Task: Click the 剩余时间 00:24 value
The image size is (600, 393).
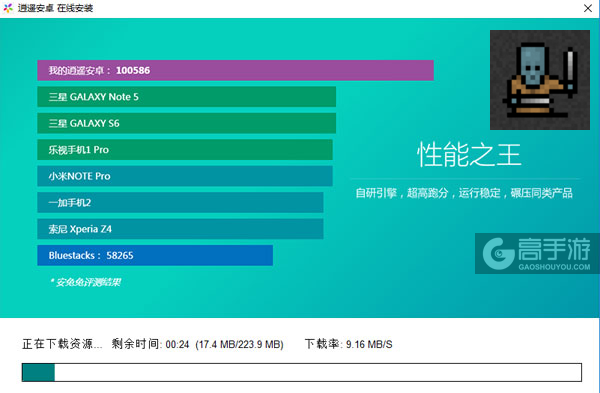Action: point(150,344)
